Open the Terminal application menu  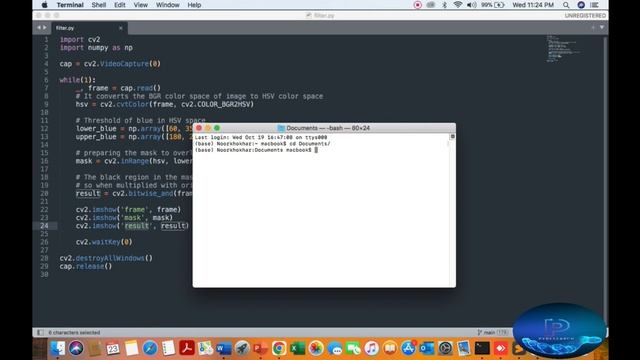(x=70, y=5)
